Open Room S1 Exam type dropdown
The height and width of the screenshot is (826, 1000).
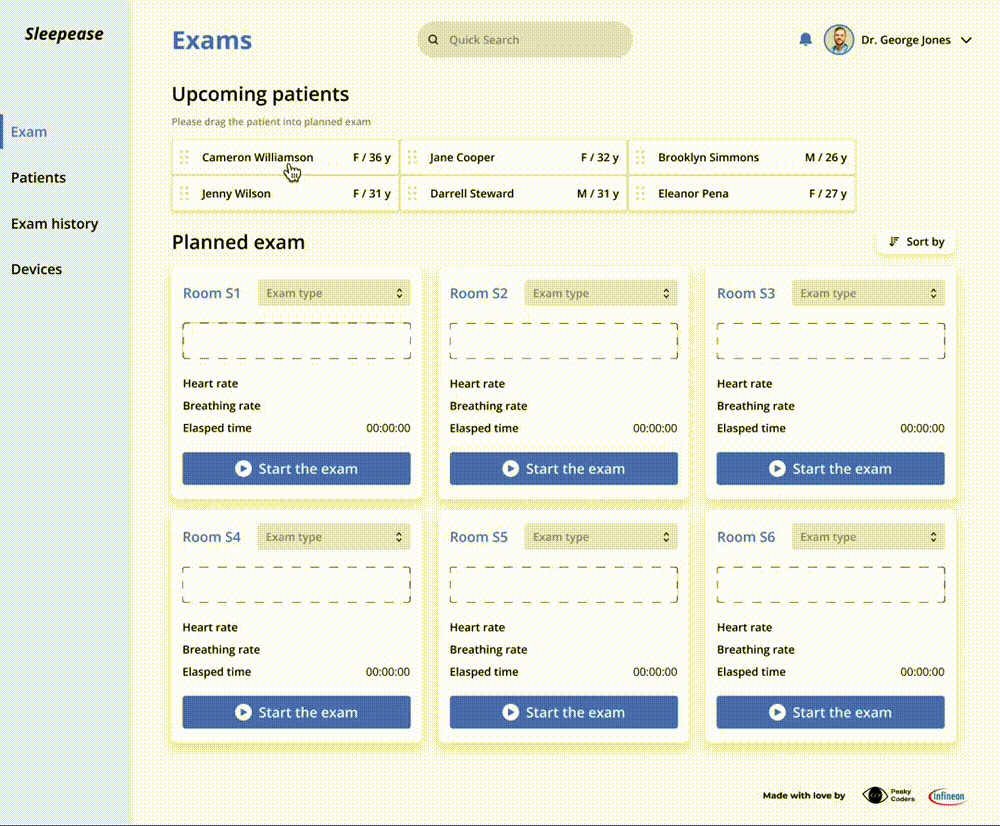[x=334, y=293]
